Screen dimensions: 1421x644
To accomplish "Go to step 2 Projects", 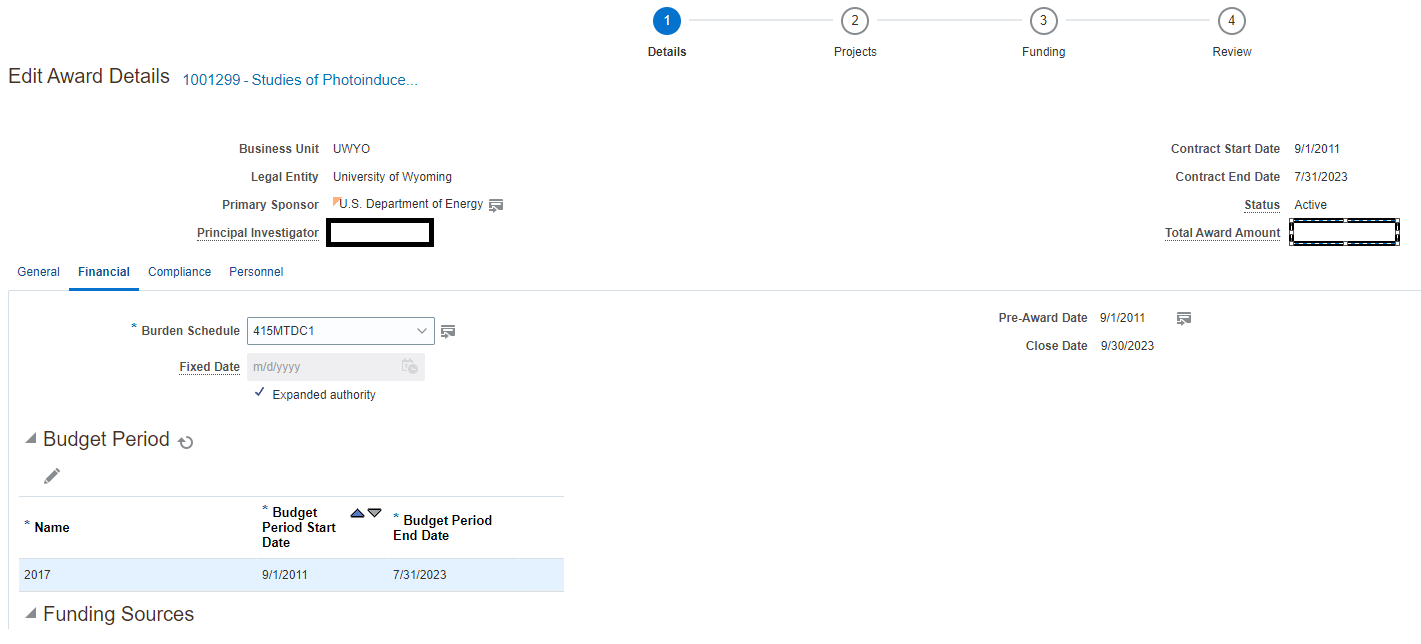I will click(x=855, y=21).
